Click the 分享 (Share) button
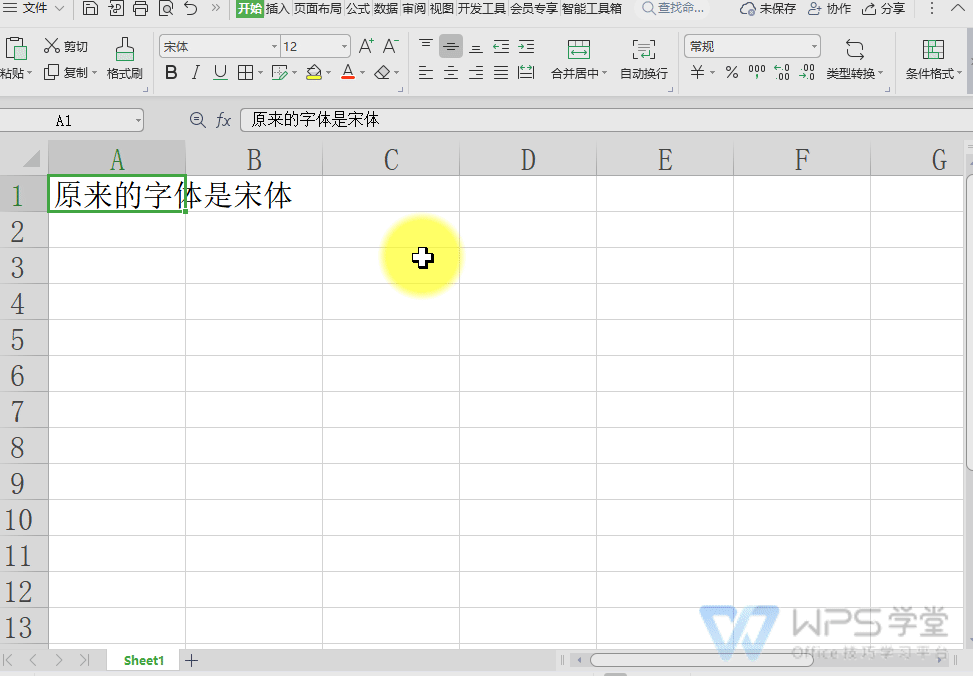Viewport: 973px width, 676px height. click(x=884, y=9)
